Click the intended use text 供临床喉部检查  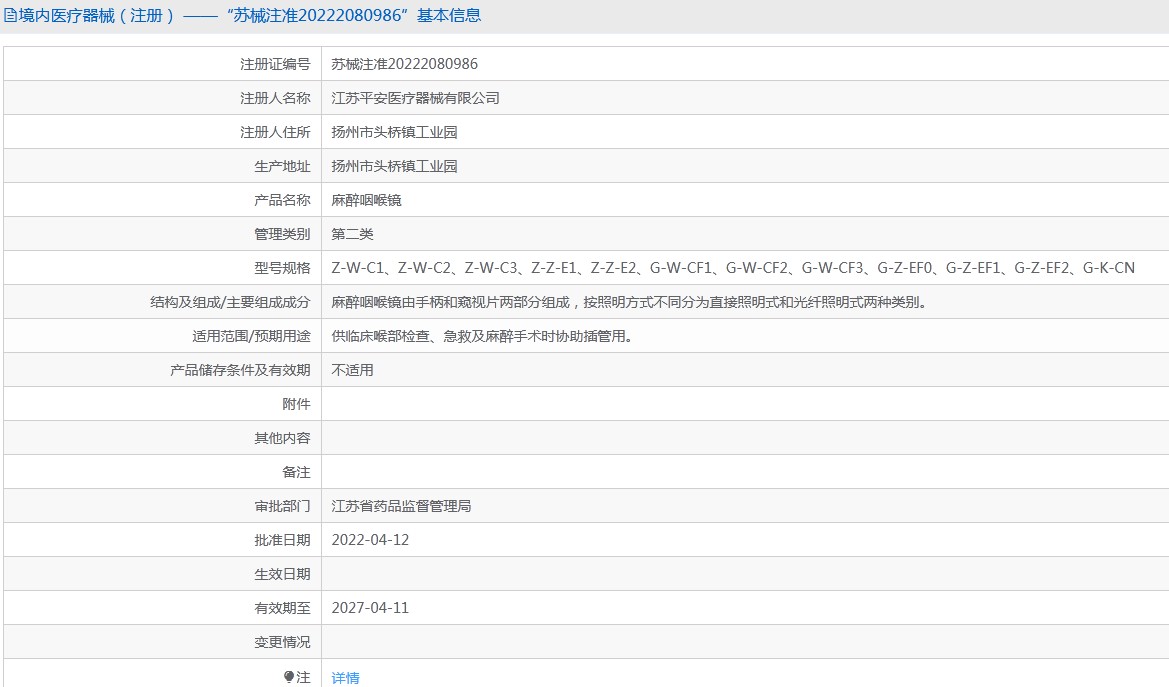pyautogui.click(x=482, y=336)
